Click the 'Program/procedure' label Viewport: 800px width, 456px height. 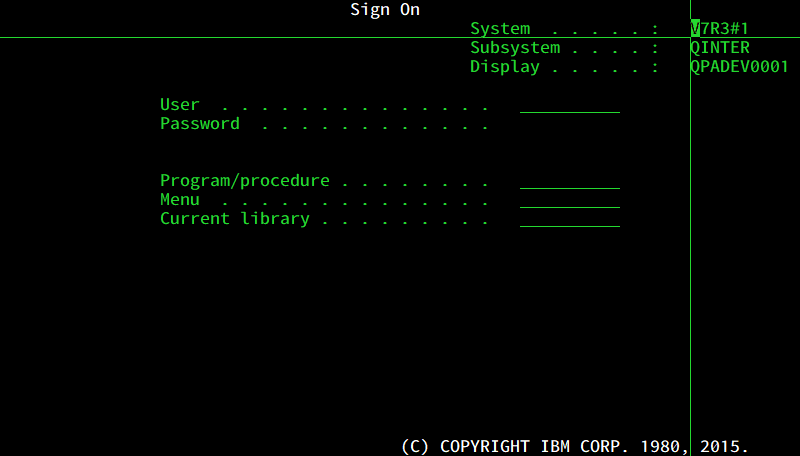[245, 181]
